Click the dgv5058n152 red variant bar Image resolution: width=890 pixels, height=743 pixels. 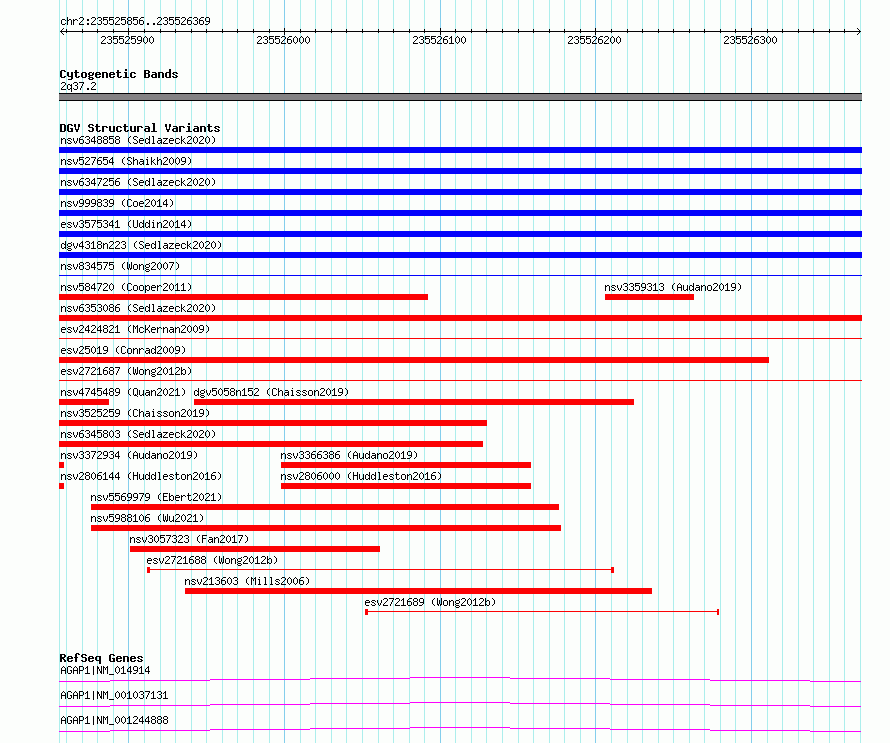(x=414, y=402)
